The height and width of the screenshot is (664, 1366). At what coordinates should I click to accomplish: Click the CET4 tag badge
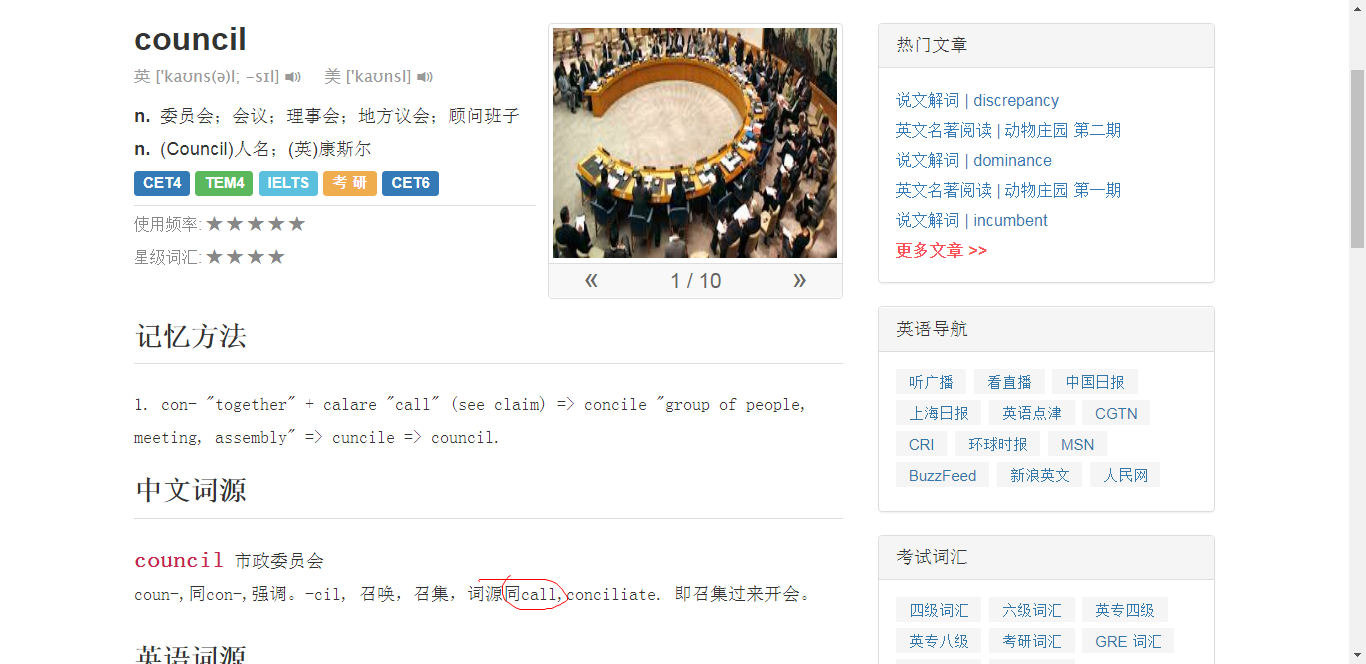[162, 183]
